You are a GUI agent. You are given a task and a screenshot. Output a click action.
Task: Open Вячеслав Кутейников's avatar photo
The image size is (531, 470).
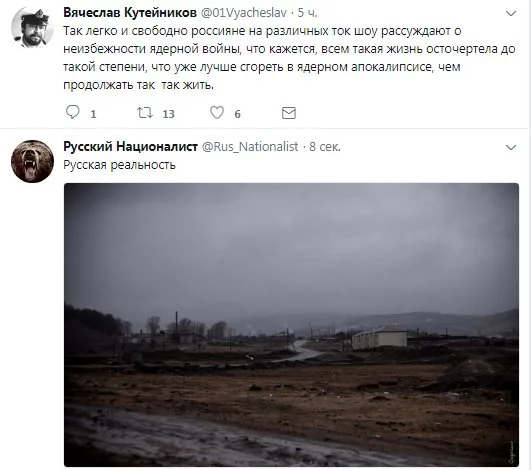click(32, 28)
